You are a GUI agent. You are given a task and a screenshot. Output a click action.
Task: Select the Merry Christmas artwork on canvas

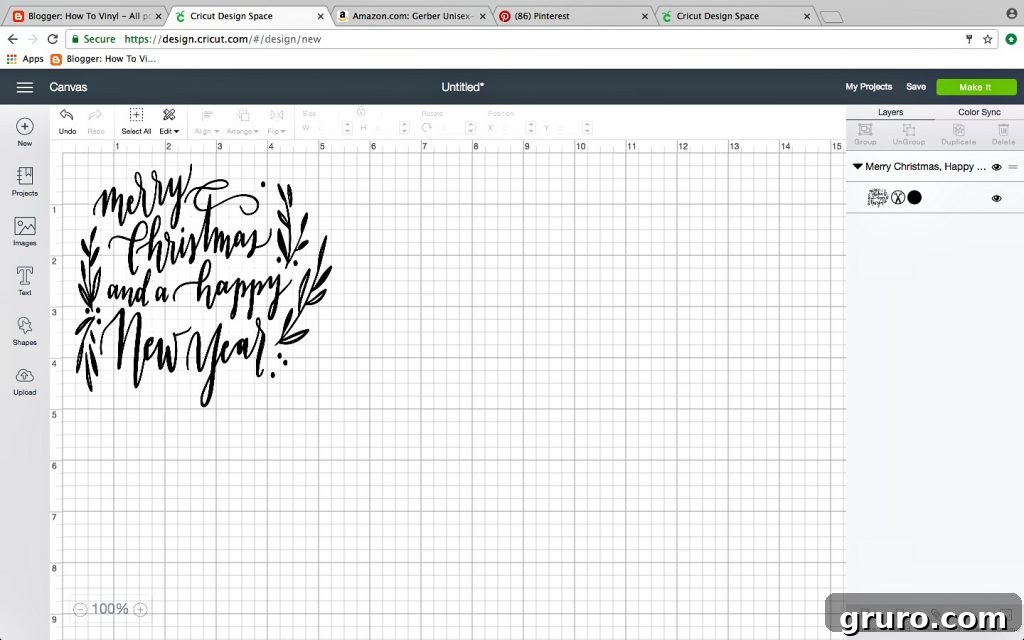[x=203, y=285]
